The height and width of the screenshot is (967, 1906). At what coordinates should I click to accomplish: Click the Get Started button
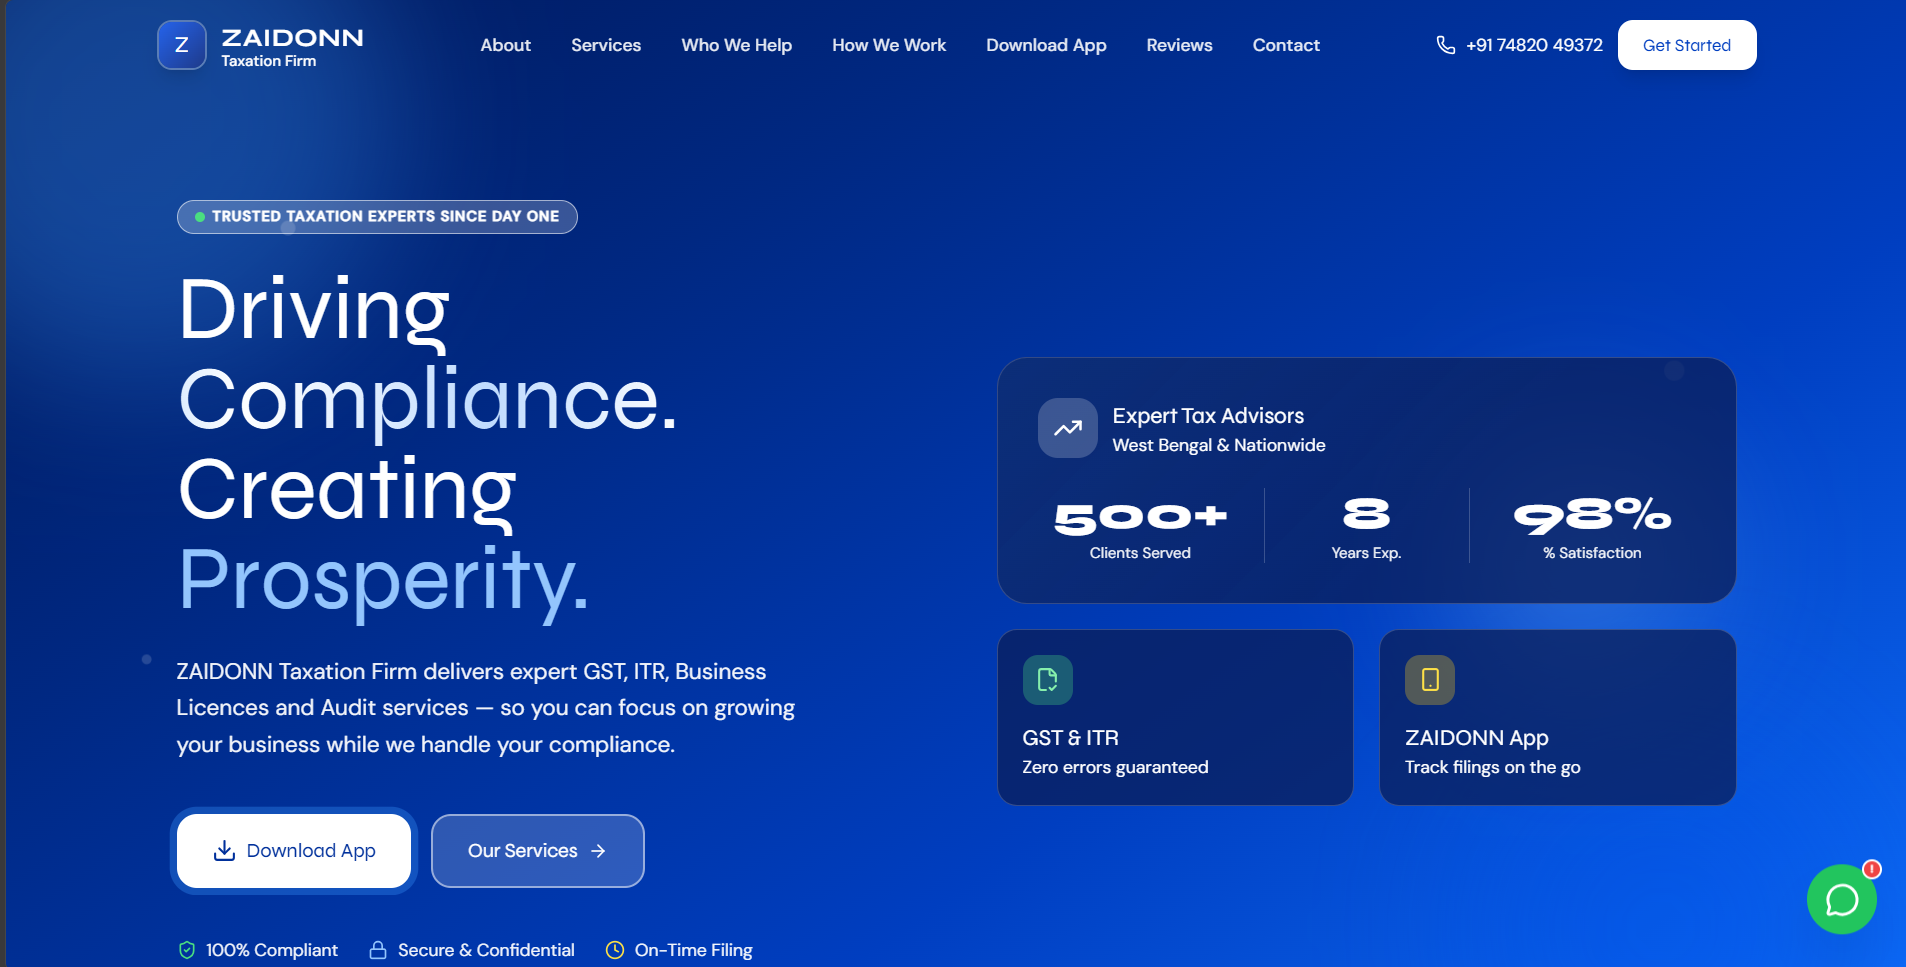[x=1687, y=45]
